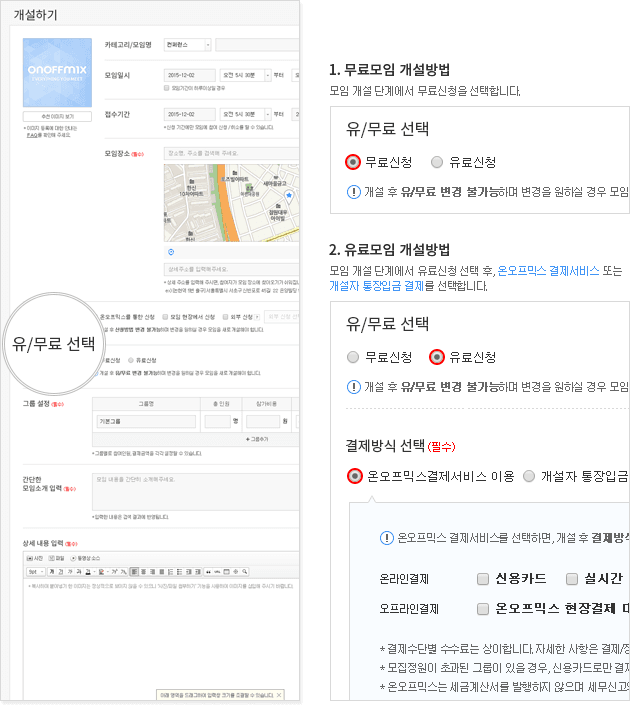
Task: Click the total headcount field before 명
Action: (x=217, y=421)
